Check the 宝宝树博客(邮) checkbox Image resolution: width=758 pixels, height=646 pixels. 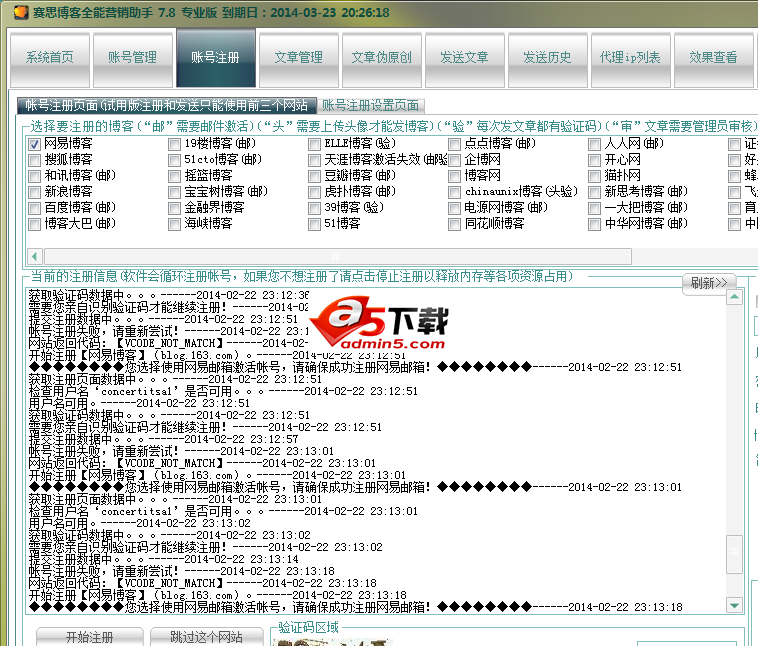[x=174, y=192]
